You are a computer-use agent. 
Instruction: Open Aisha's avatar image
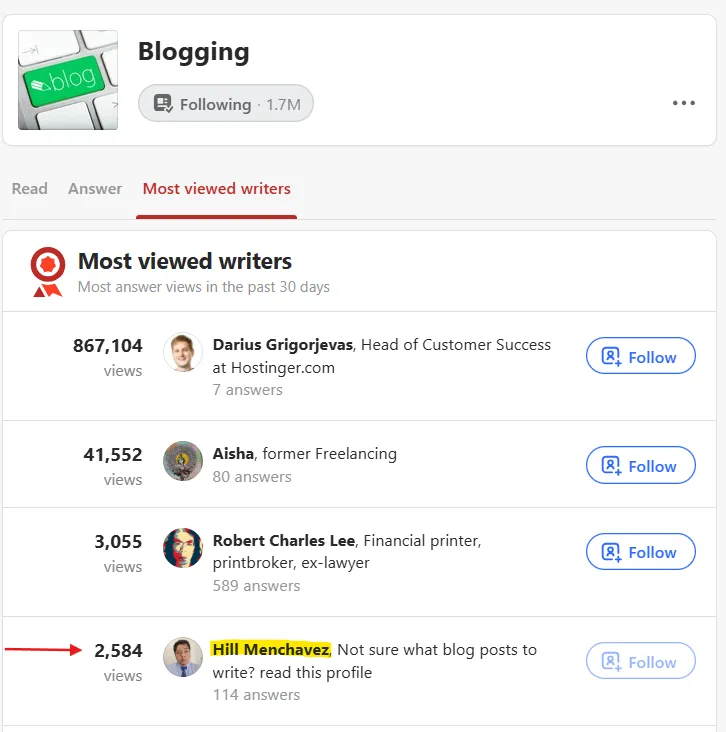pos(183,461)
